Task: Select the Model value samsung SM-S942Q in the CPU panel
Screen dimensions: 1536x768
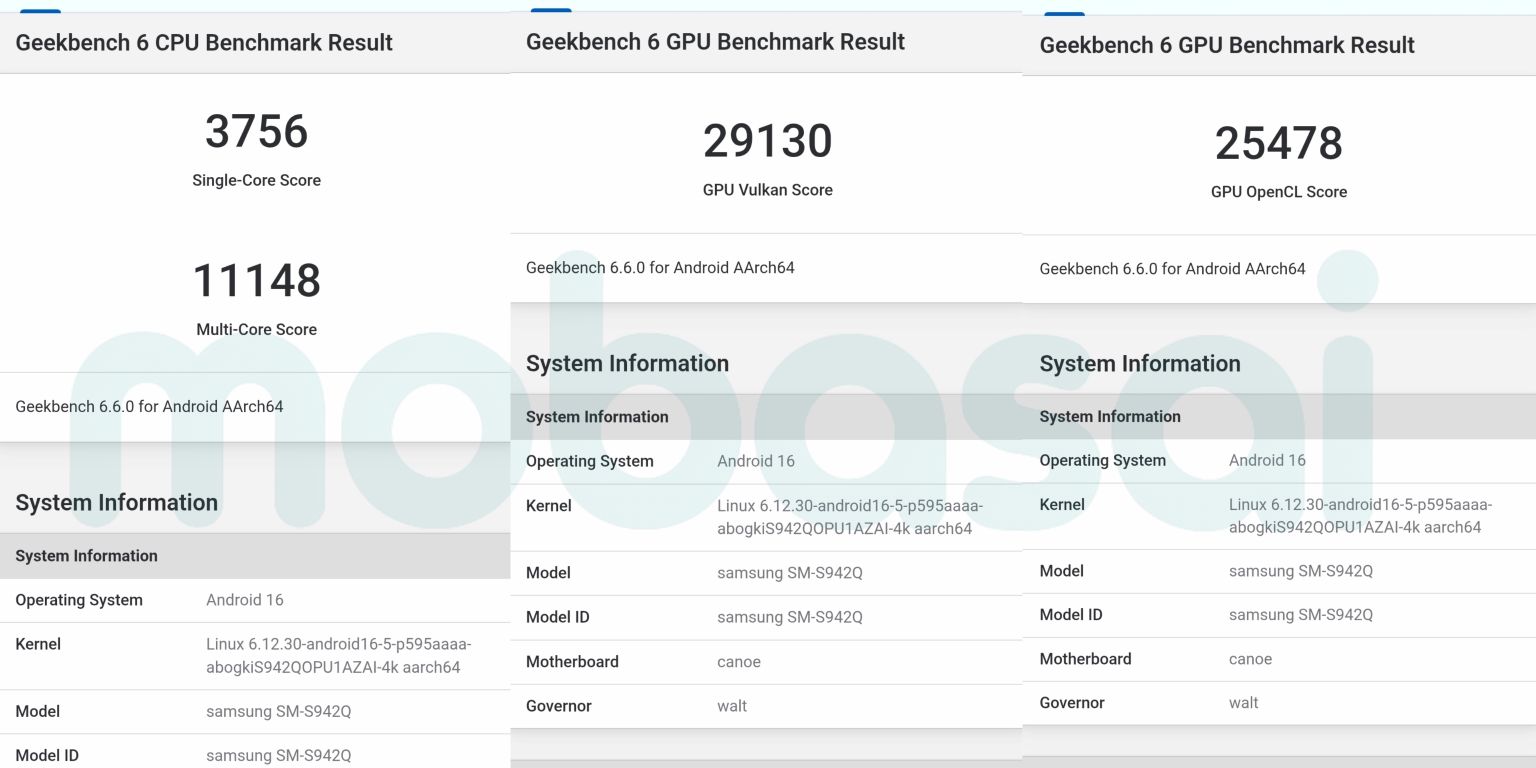Action: (278, 712)
